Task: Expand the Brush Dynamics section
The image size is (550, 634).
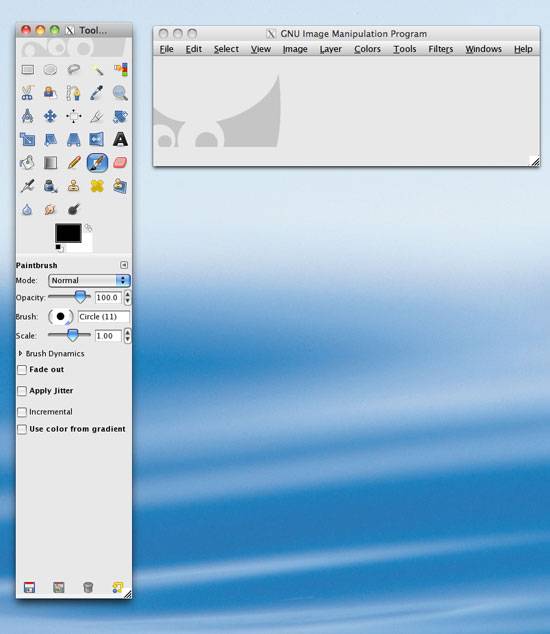Action: pyautogui.click(x=21, y=353)
